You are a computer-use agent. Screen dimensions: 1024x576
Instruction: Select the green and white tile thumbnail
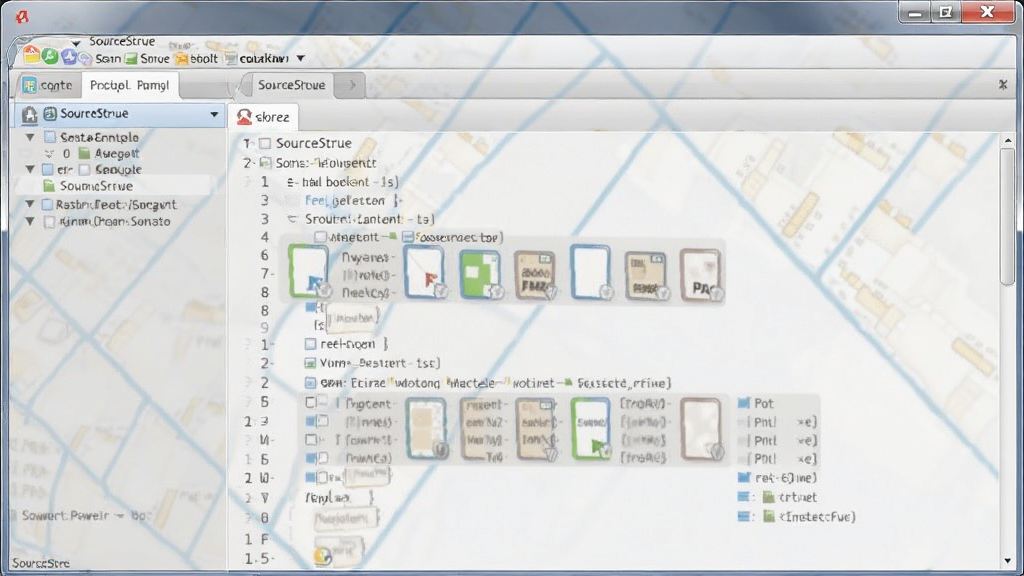tap(480, 275)
